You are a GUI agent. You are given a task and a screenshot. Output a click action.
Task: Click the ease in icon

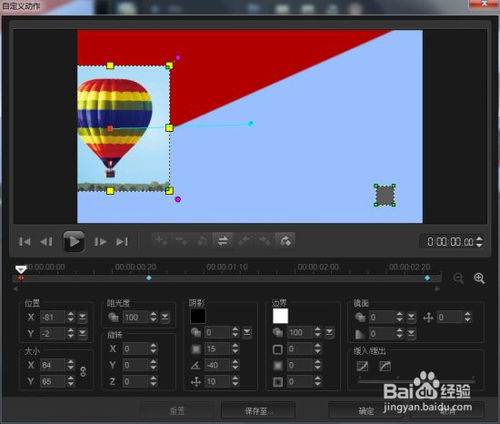(362, 366)
